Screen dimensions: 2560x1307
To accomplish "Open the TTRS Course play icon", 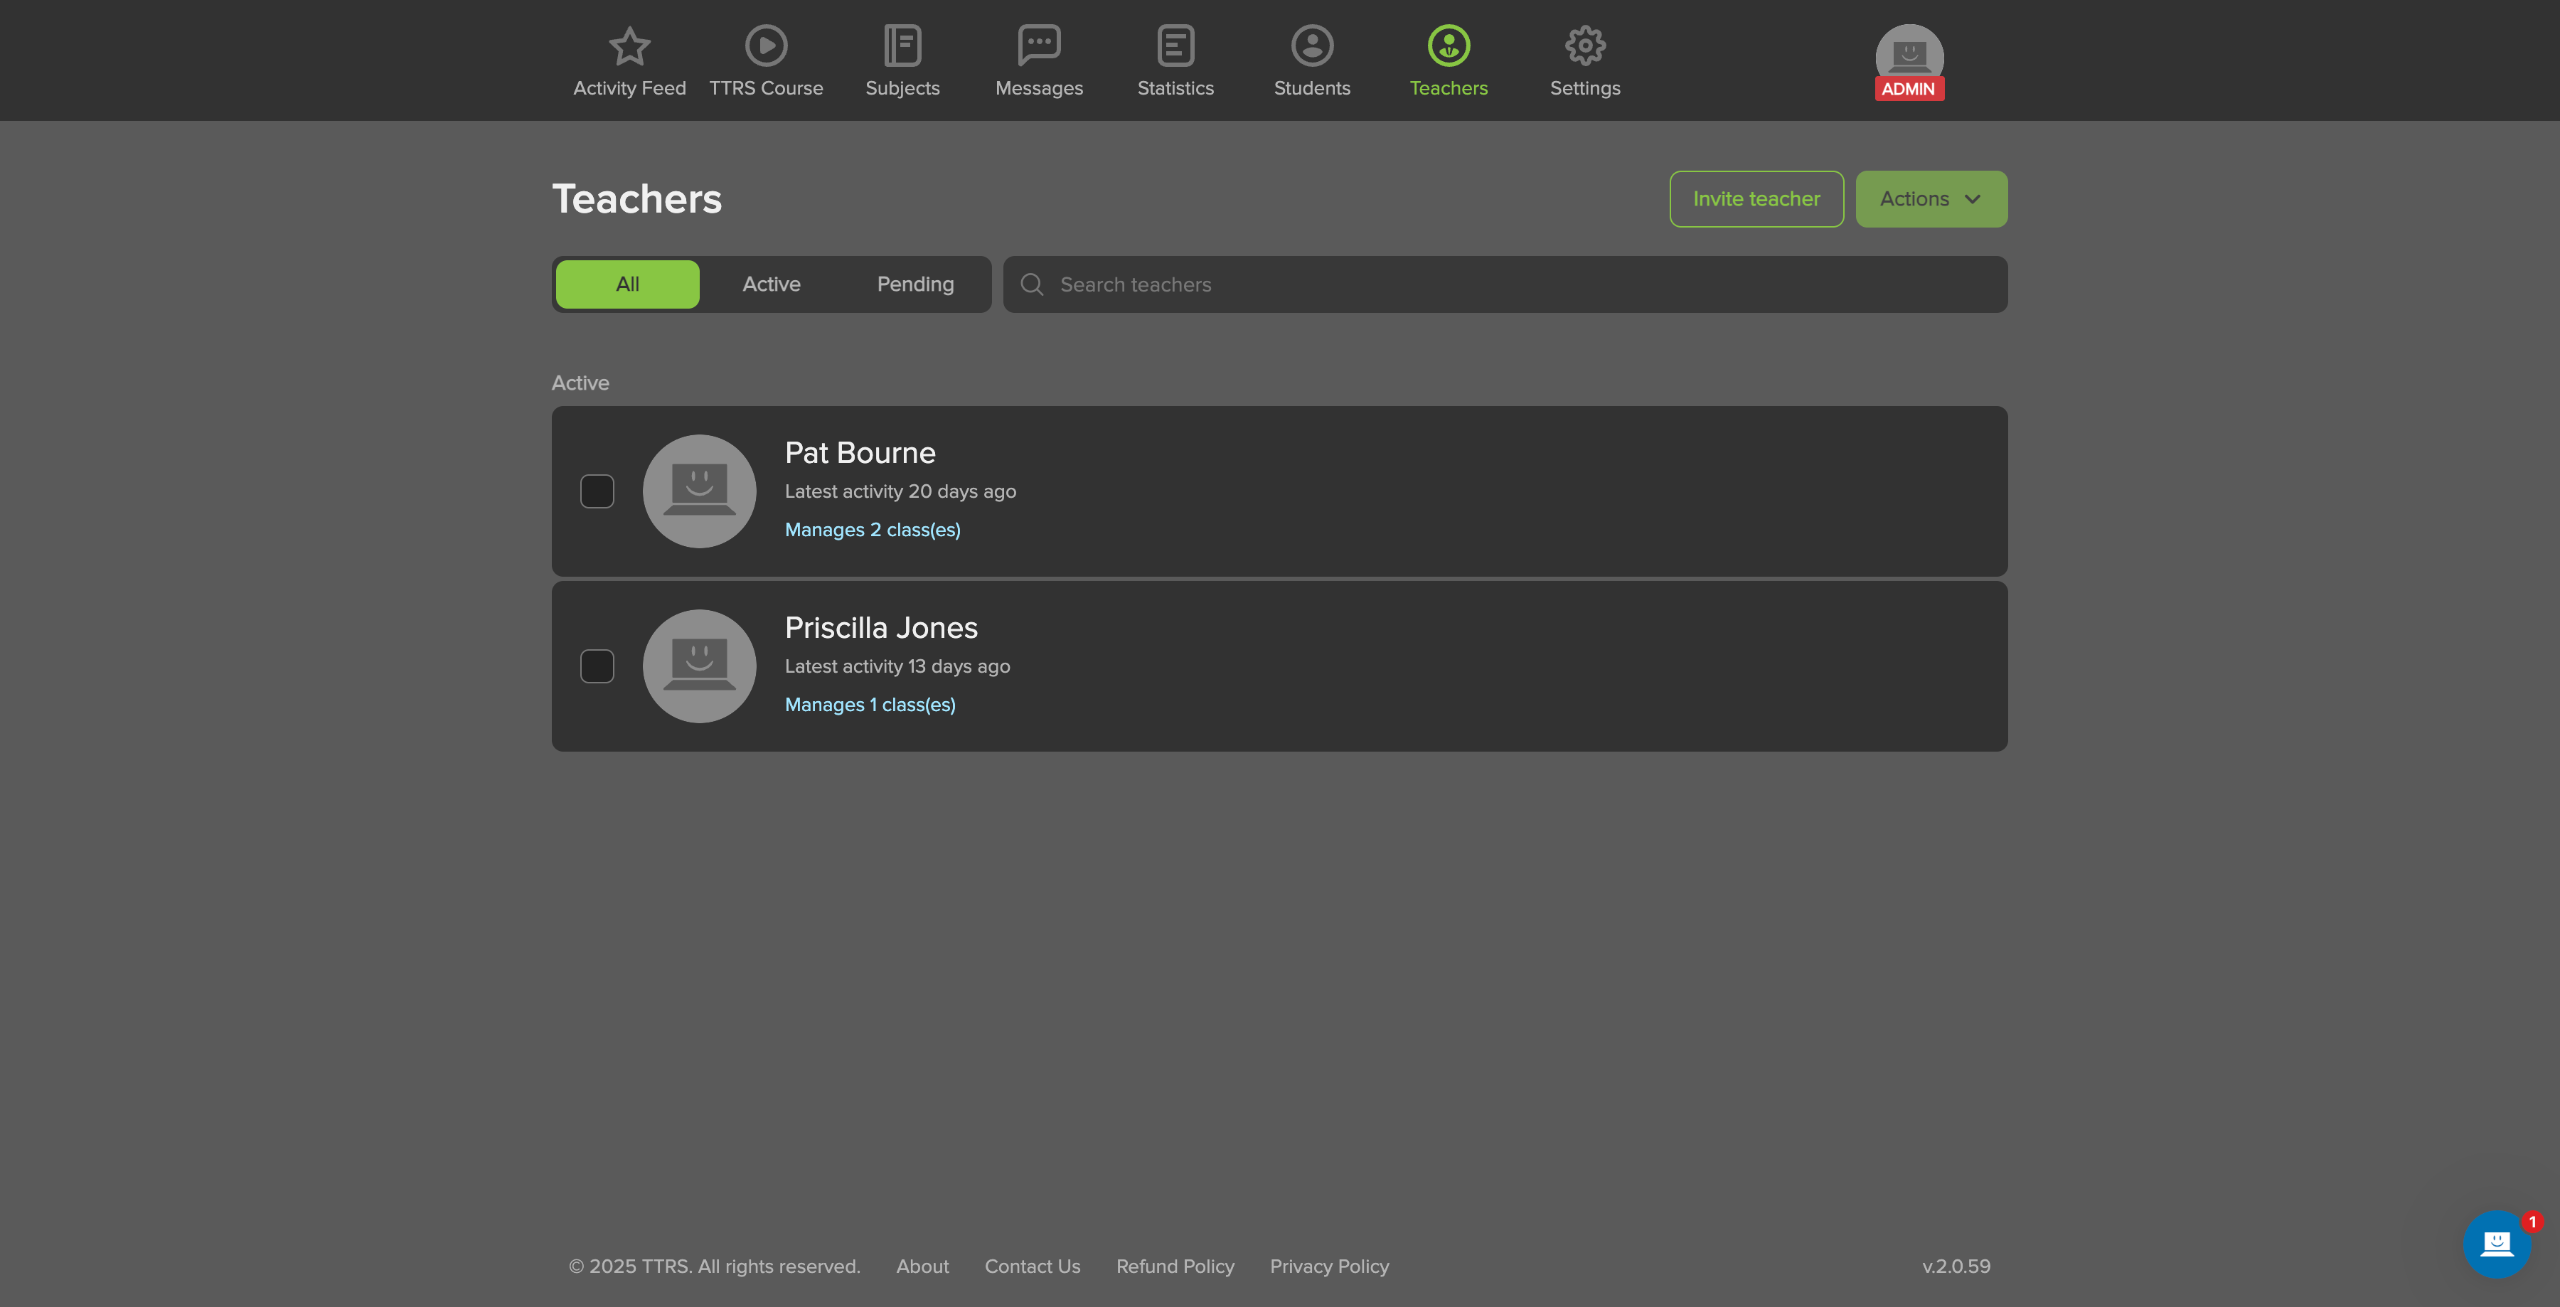I will coord(766,46).
